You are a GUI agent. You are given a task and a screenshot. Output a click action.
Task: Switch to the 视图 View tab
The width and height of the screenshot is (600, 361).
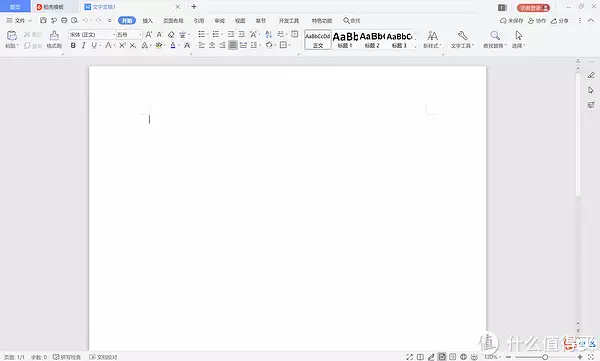click(240, 20)
